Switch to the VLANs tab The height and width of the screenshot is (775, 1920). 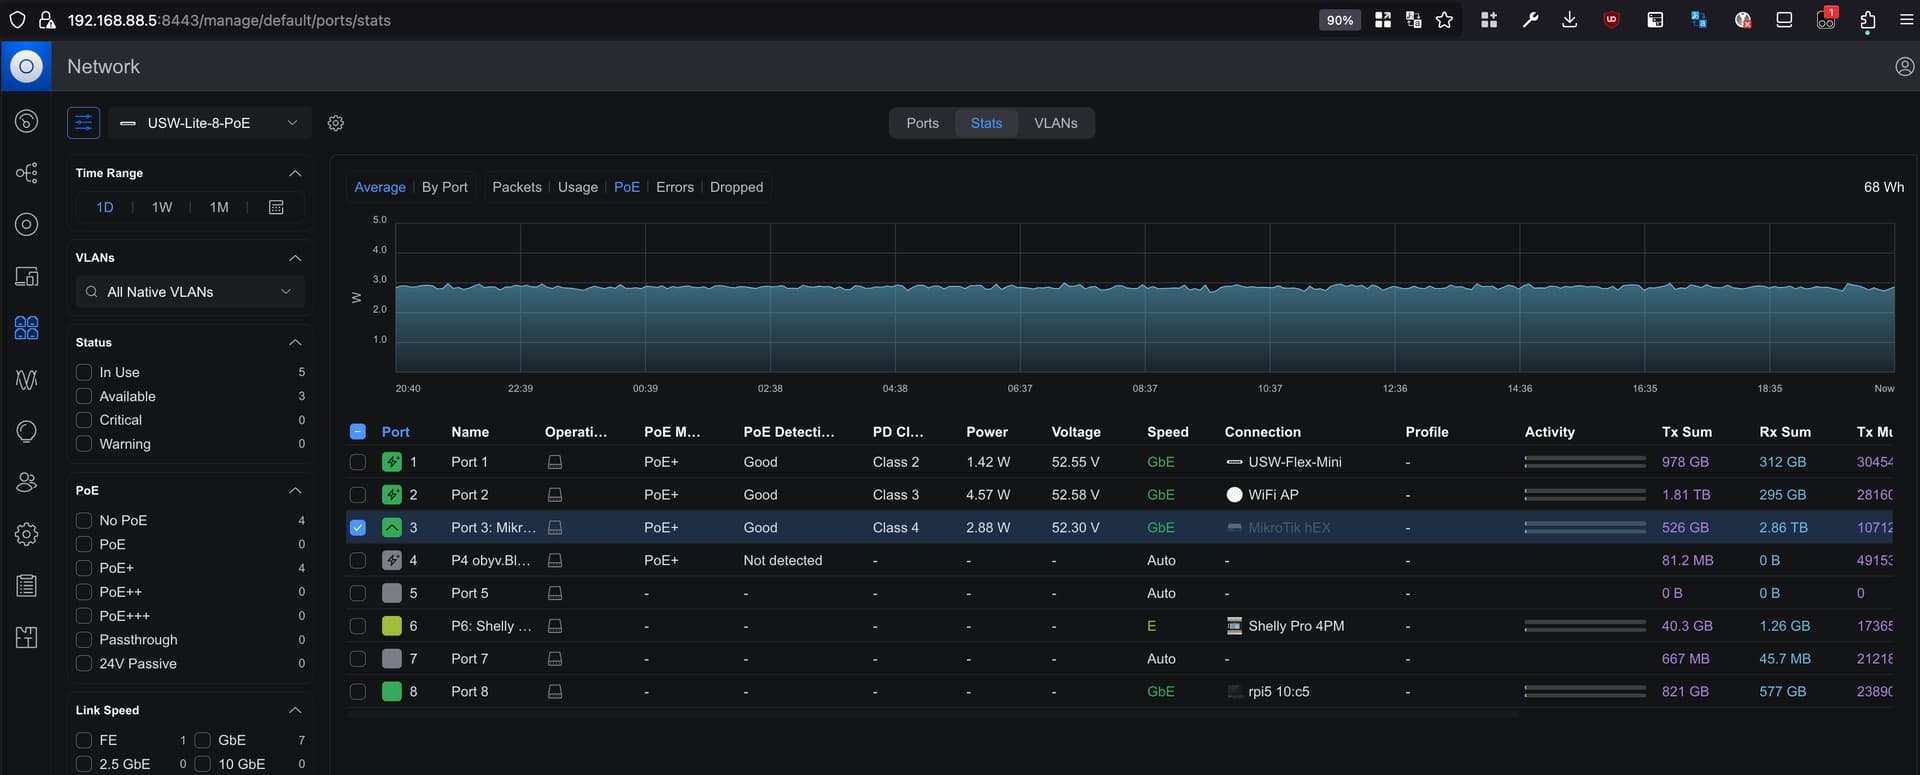pos(1055,123)
